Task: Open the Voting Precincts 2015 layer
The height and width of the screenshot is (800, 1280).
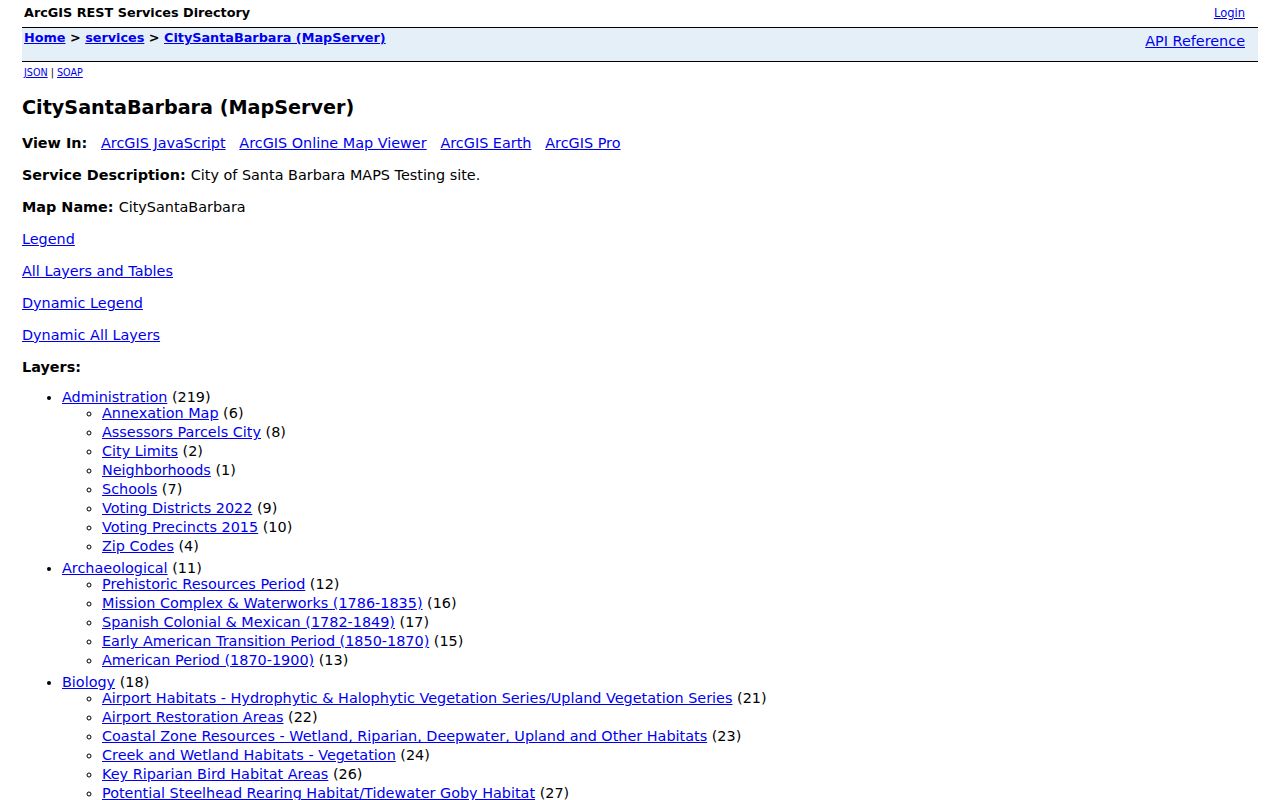Action: 180,527
